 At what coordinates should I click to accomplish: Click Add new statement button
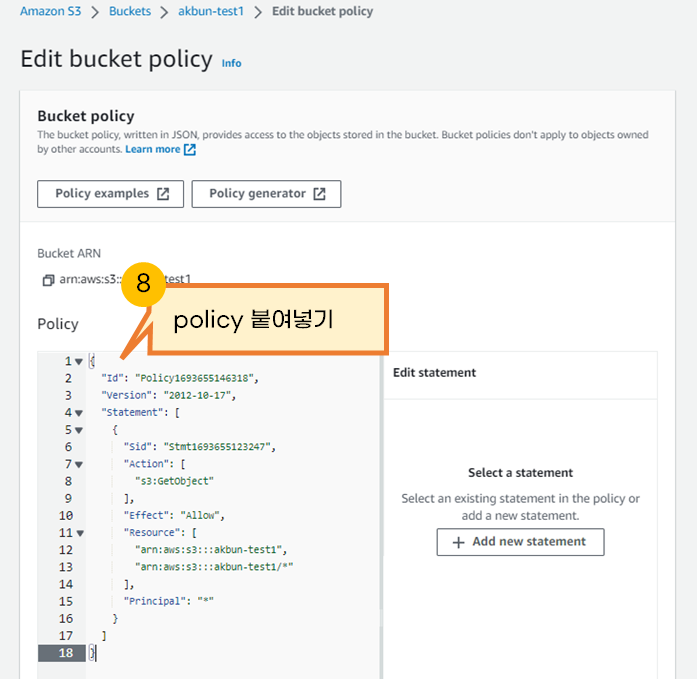[x=520, y=542]
